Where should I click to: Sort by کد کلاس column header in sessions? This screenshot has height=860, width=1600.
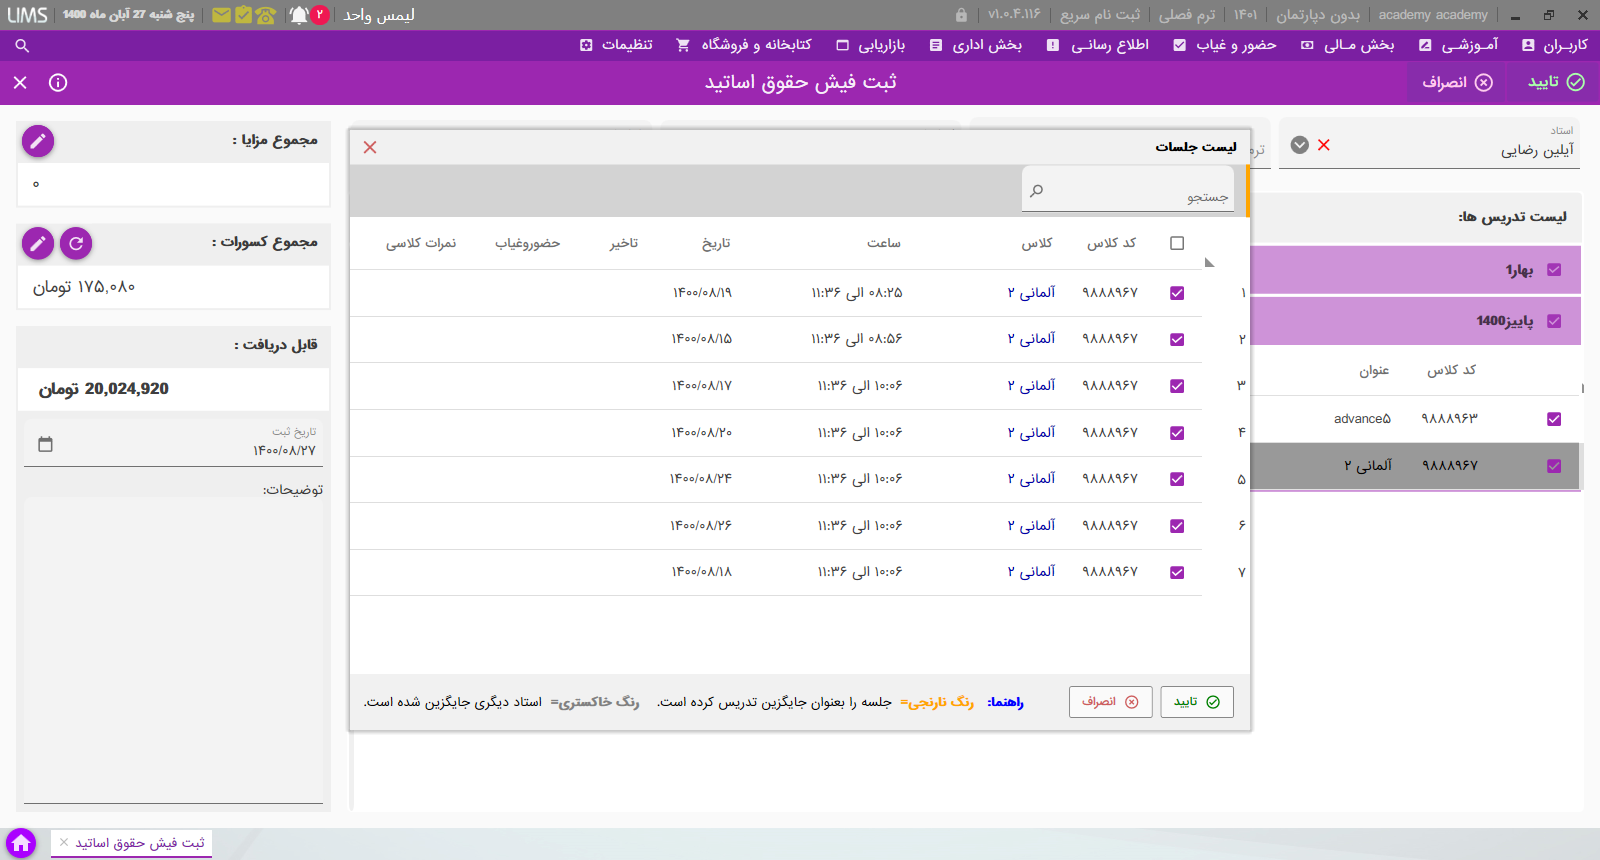coord(1112,243)
